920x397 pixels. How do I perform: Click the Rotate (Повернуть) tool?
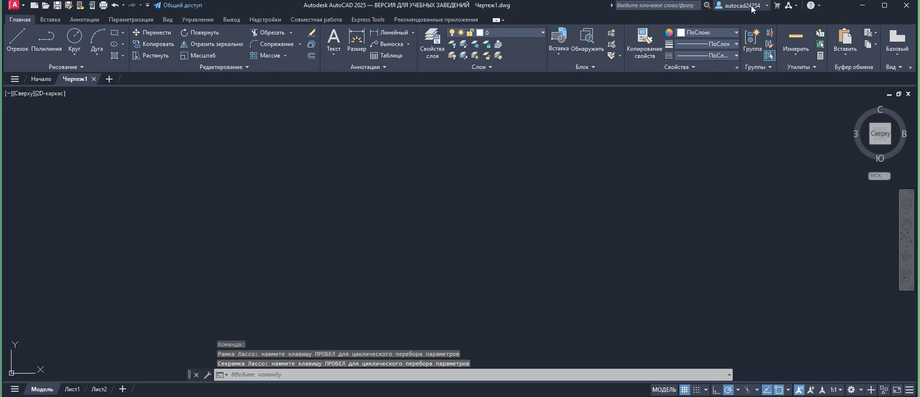(x=199, y=33)
